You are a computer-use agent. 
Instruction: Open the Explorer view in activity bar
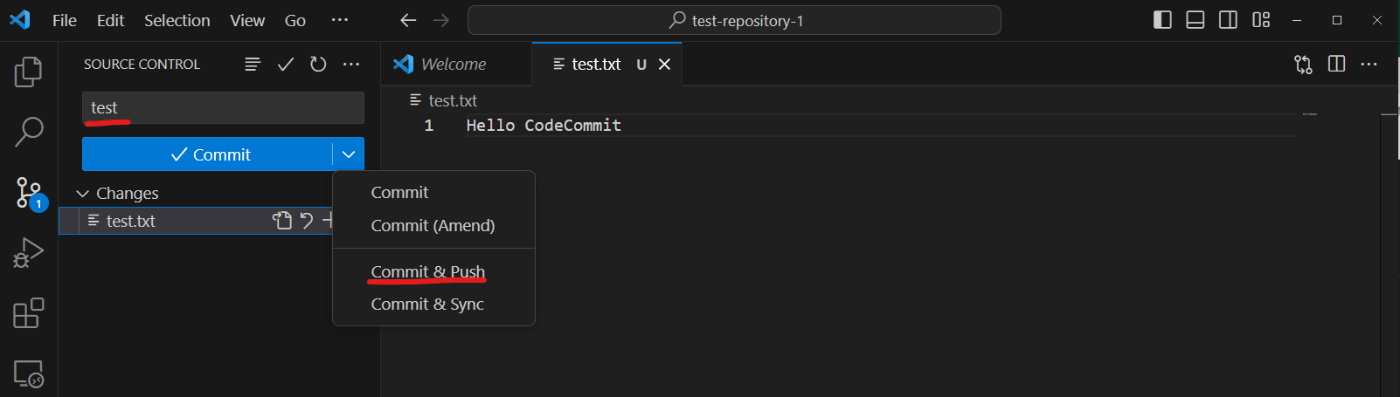point(29,71)
